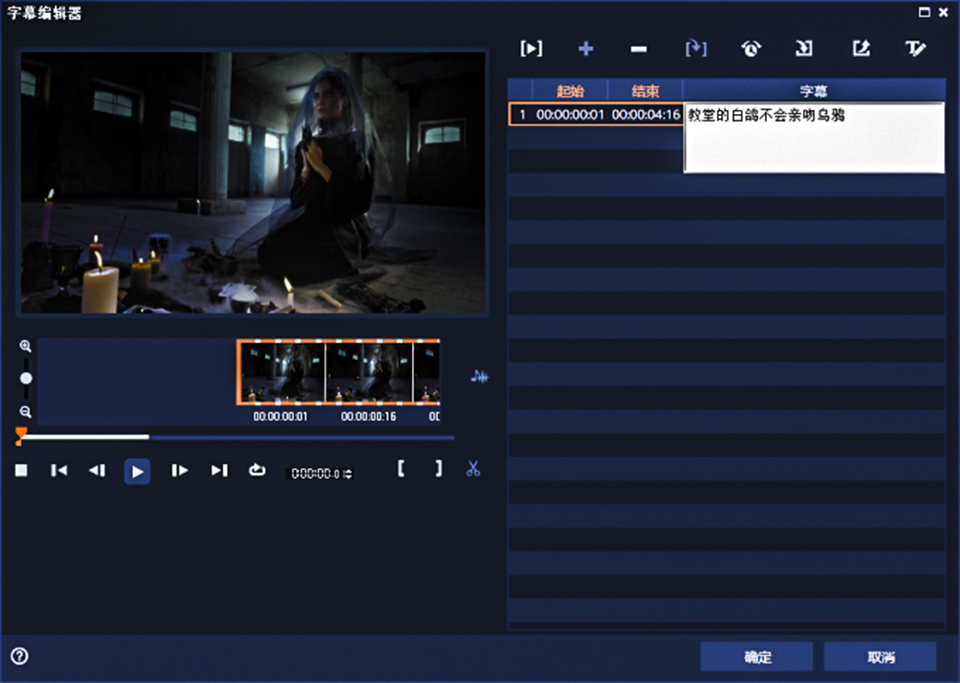Set mark-out with right bracket icon
This screenshot has height=683, width=960.
click(x=438, y=469)
